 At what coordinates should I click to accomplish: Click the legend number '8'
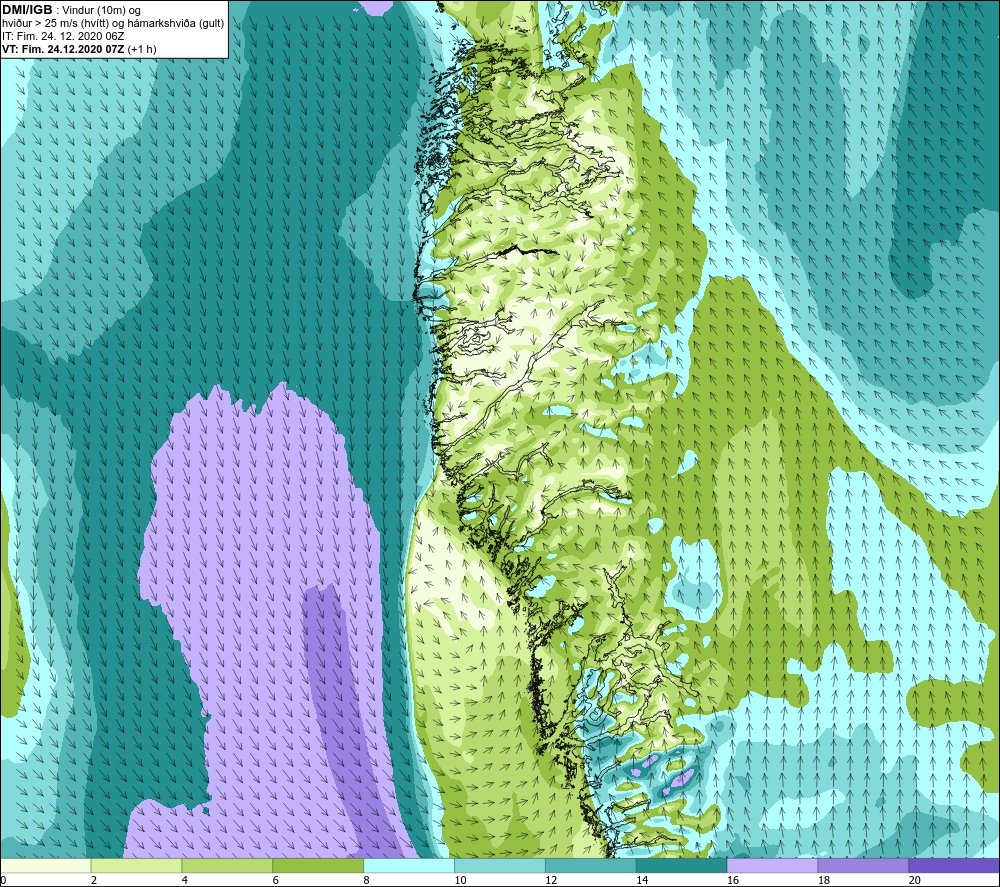point(367,880)
